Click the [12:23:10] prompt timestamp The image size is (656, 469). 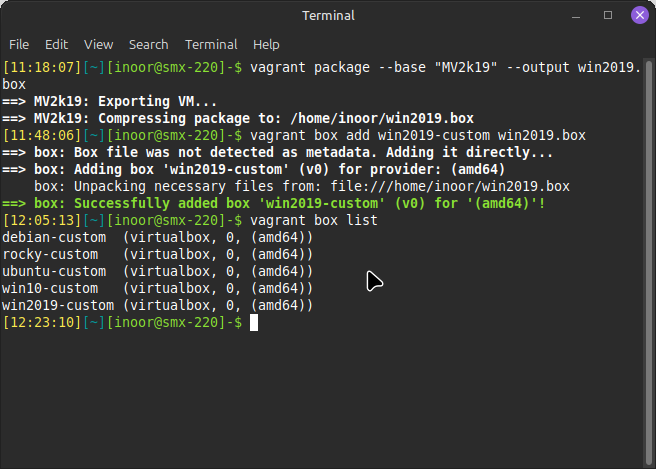42,323
